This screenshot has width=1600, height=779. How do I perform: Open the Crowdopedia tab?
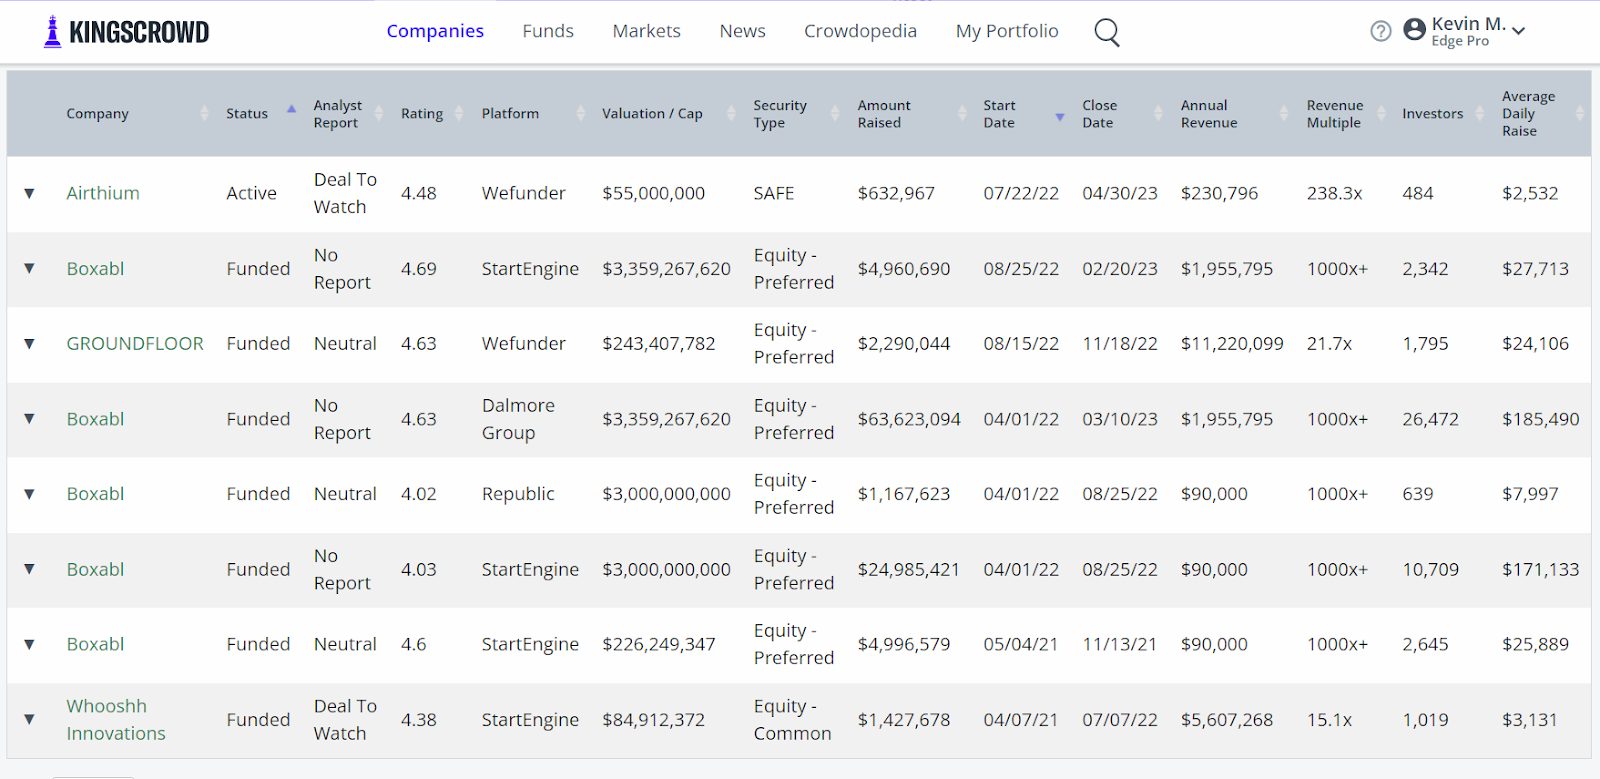860,31
